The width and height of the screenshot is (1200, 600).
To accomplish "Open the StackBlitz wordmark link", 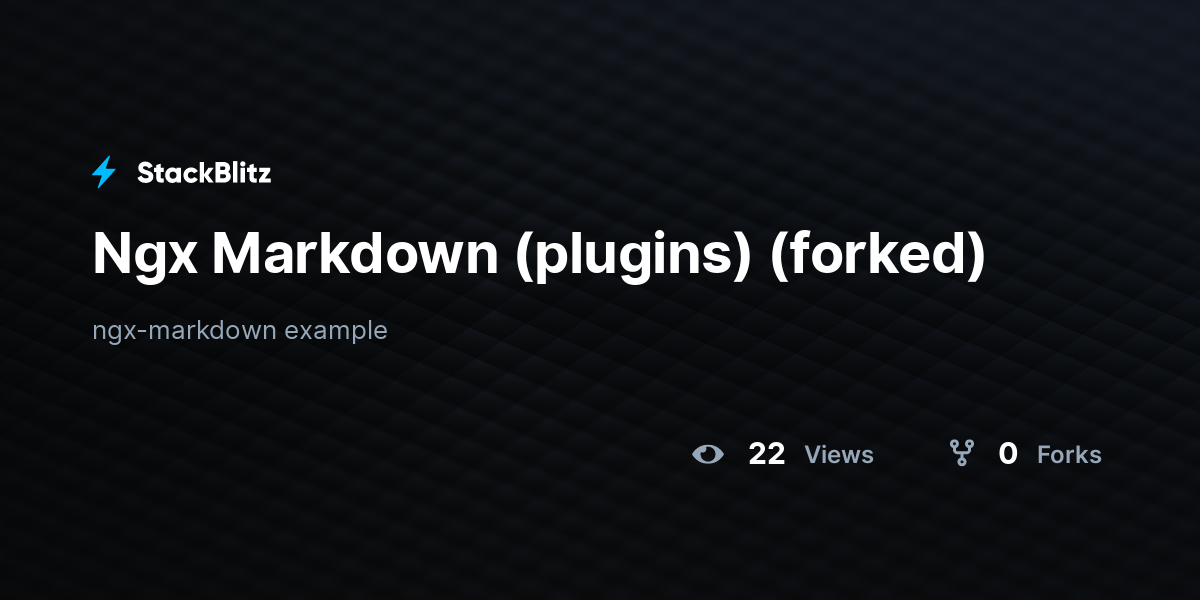I will coord(204,173).
